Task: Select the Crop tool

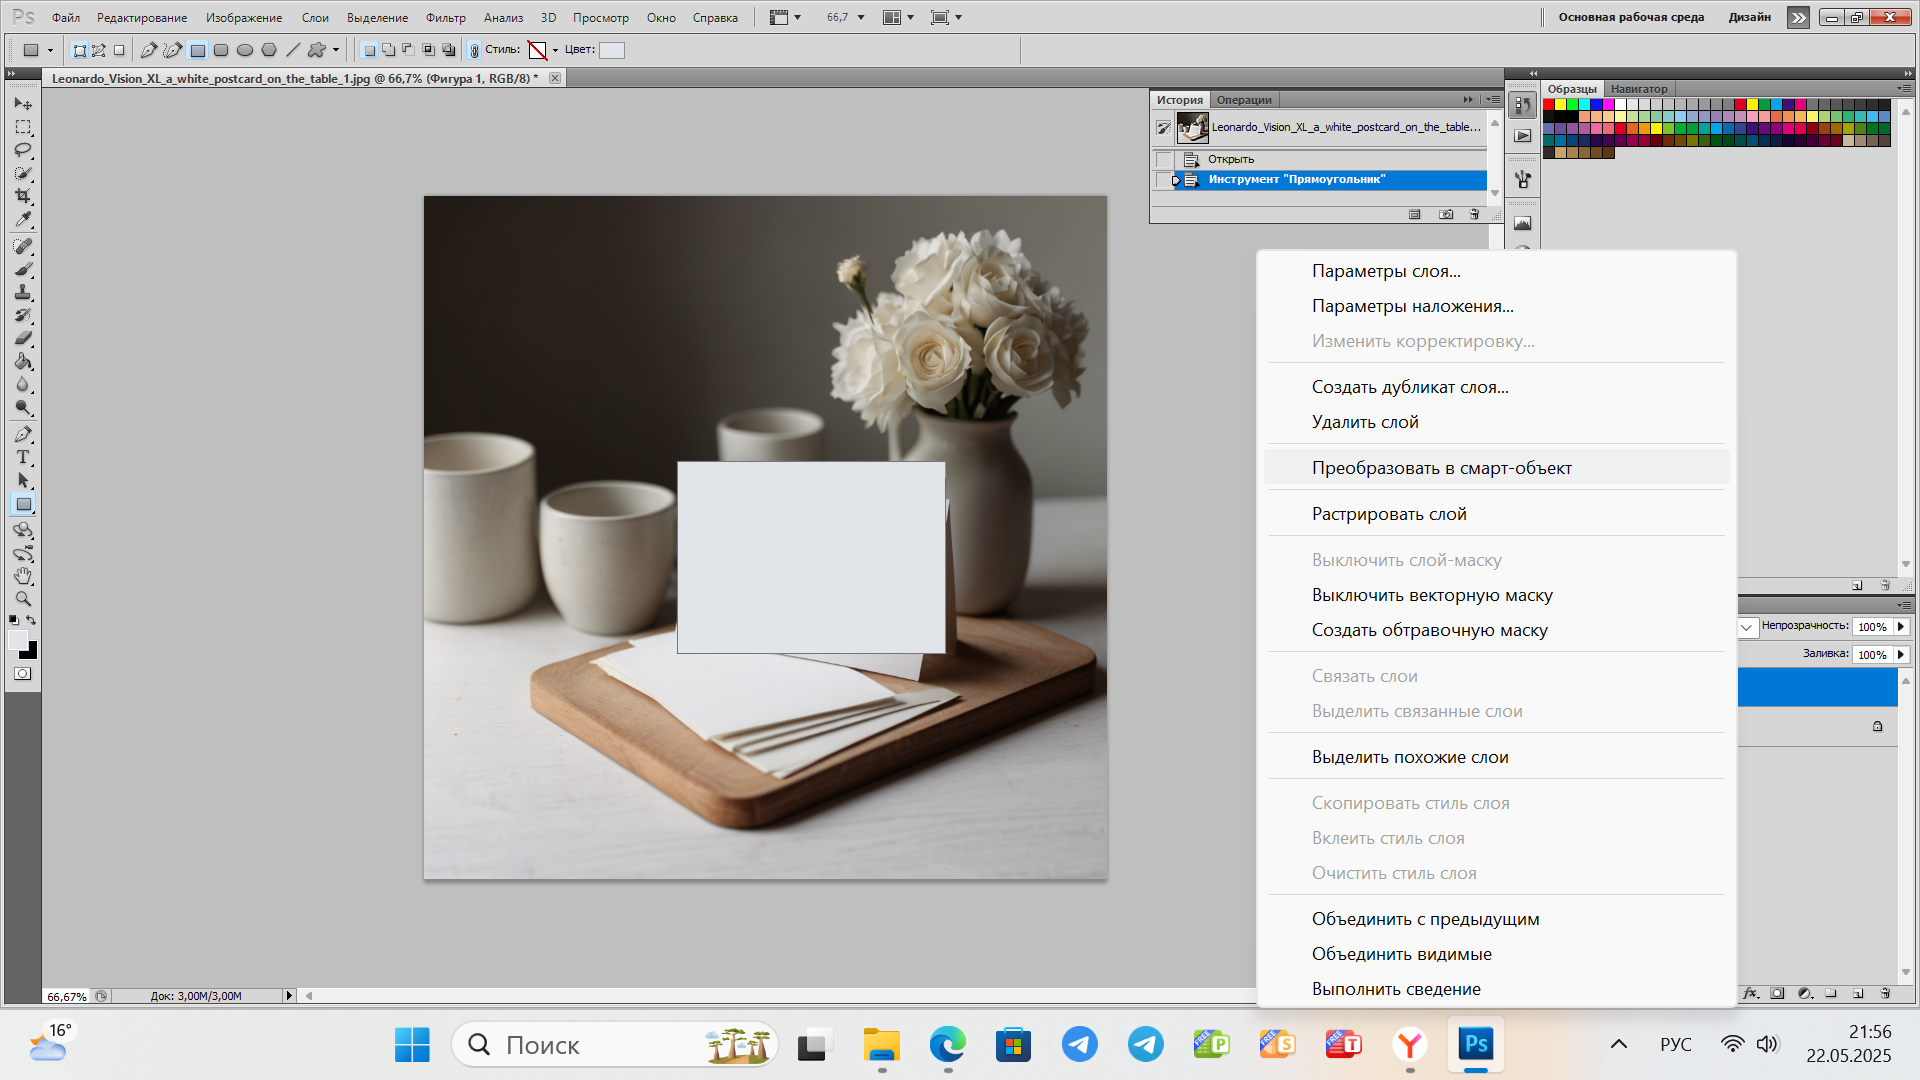Action: [x=23, y=196]
